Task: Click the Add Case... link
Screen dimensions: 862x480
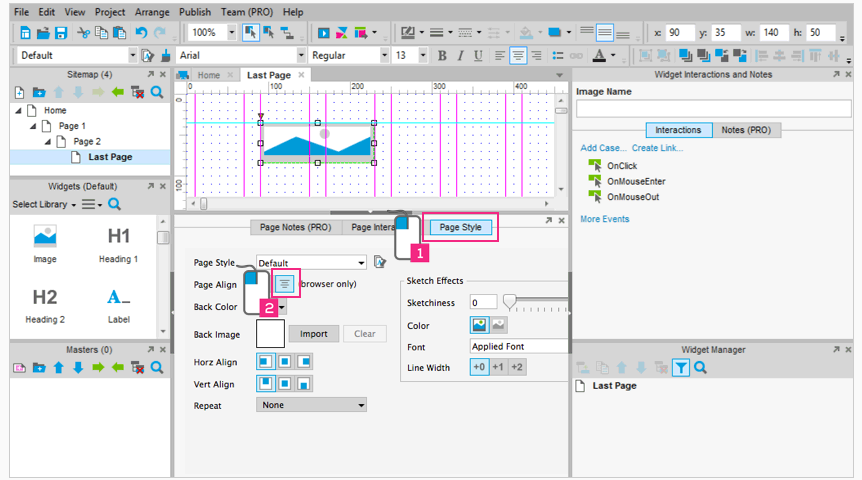Action: click(603, 148)
